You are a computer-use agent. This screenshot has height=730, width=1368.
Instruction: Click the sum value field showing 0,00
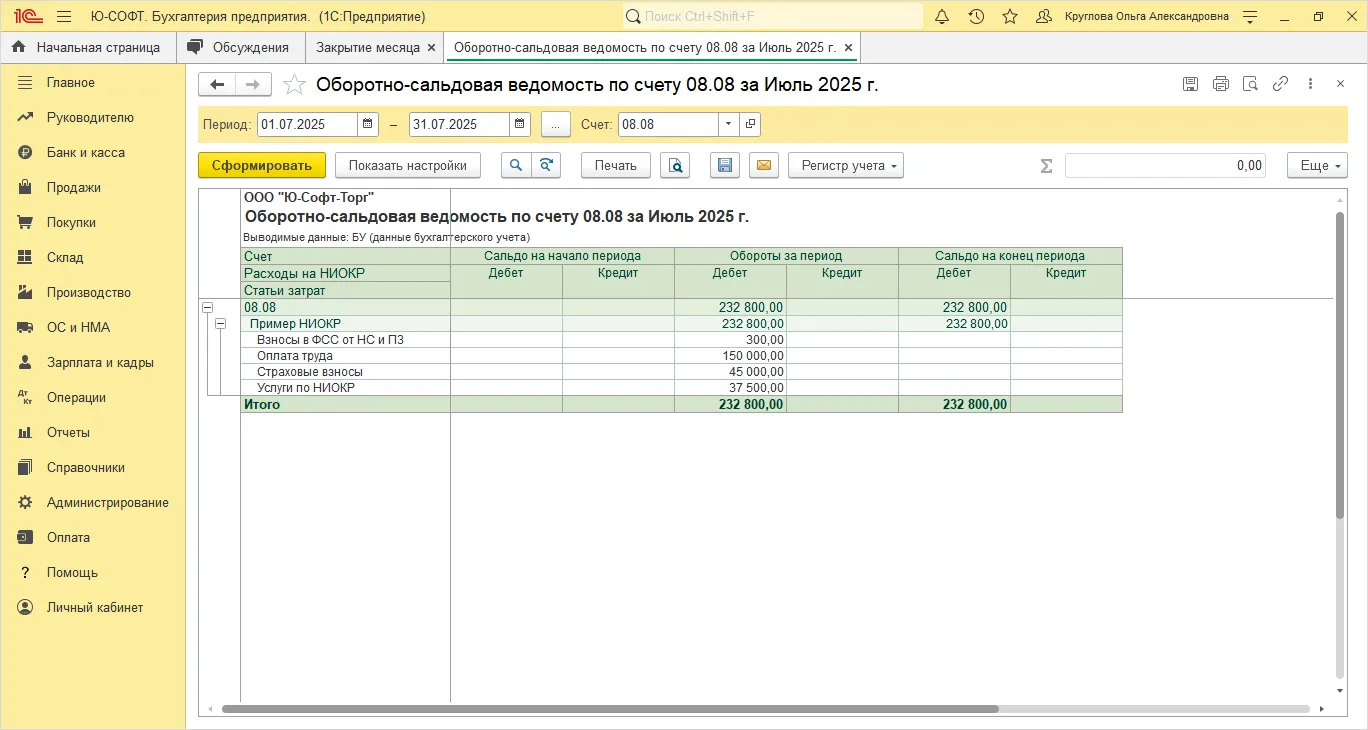[x=1165, y=165]
